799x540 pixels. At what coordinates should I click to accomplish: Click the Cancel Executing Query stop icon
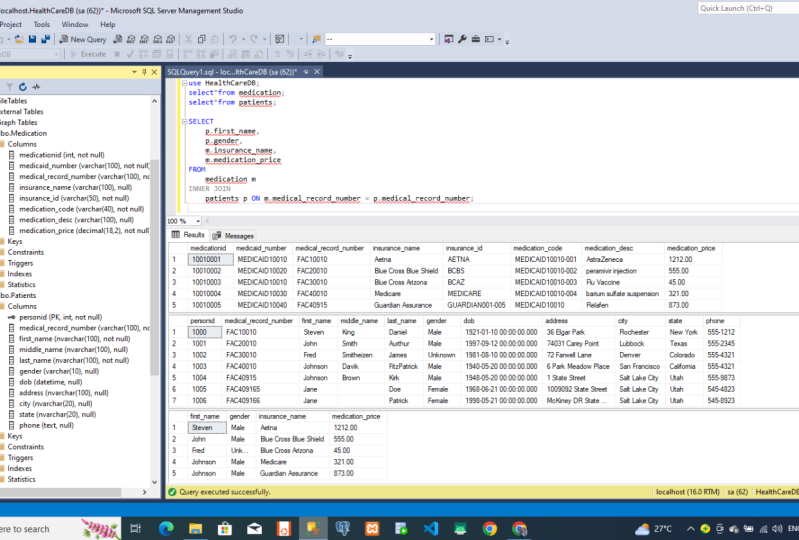point(117,54)
